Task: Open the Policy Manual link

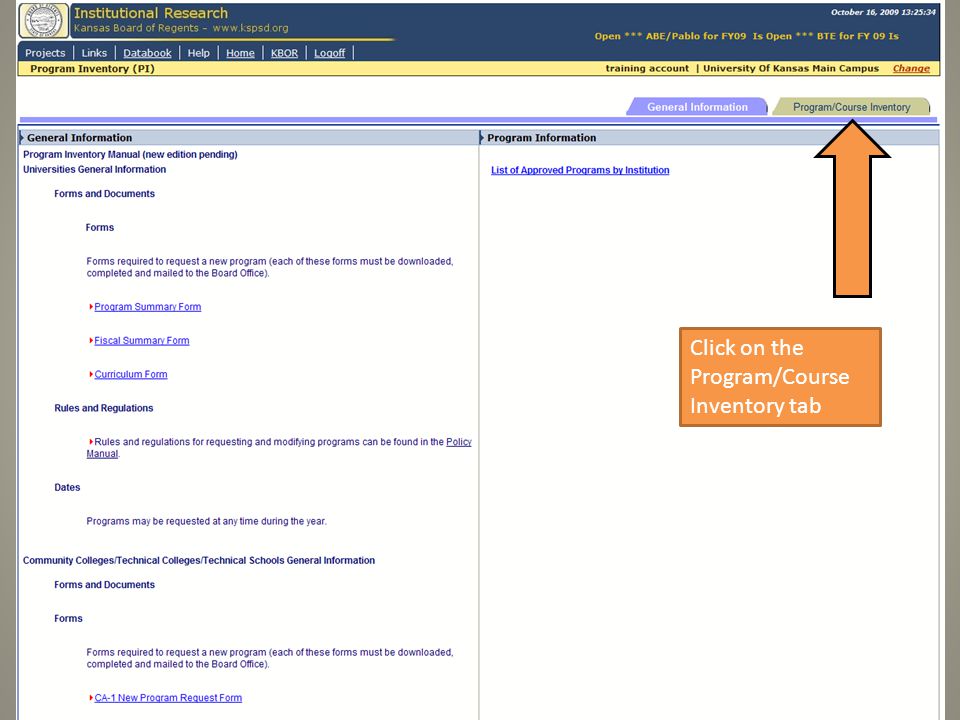Action: [459, 442]
